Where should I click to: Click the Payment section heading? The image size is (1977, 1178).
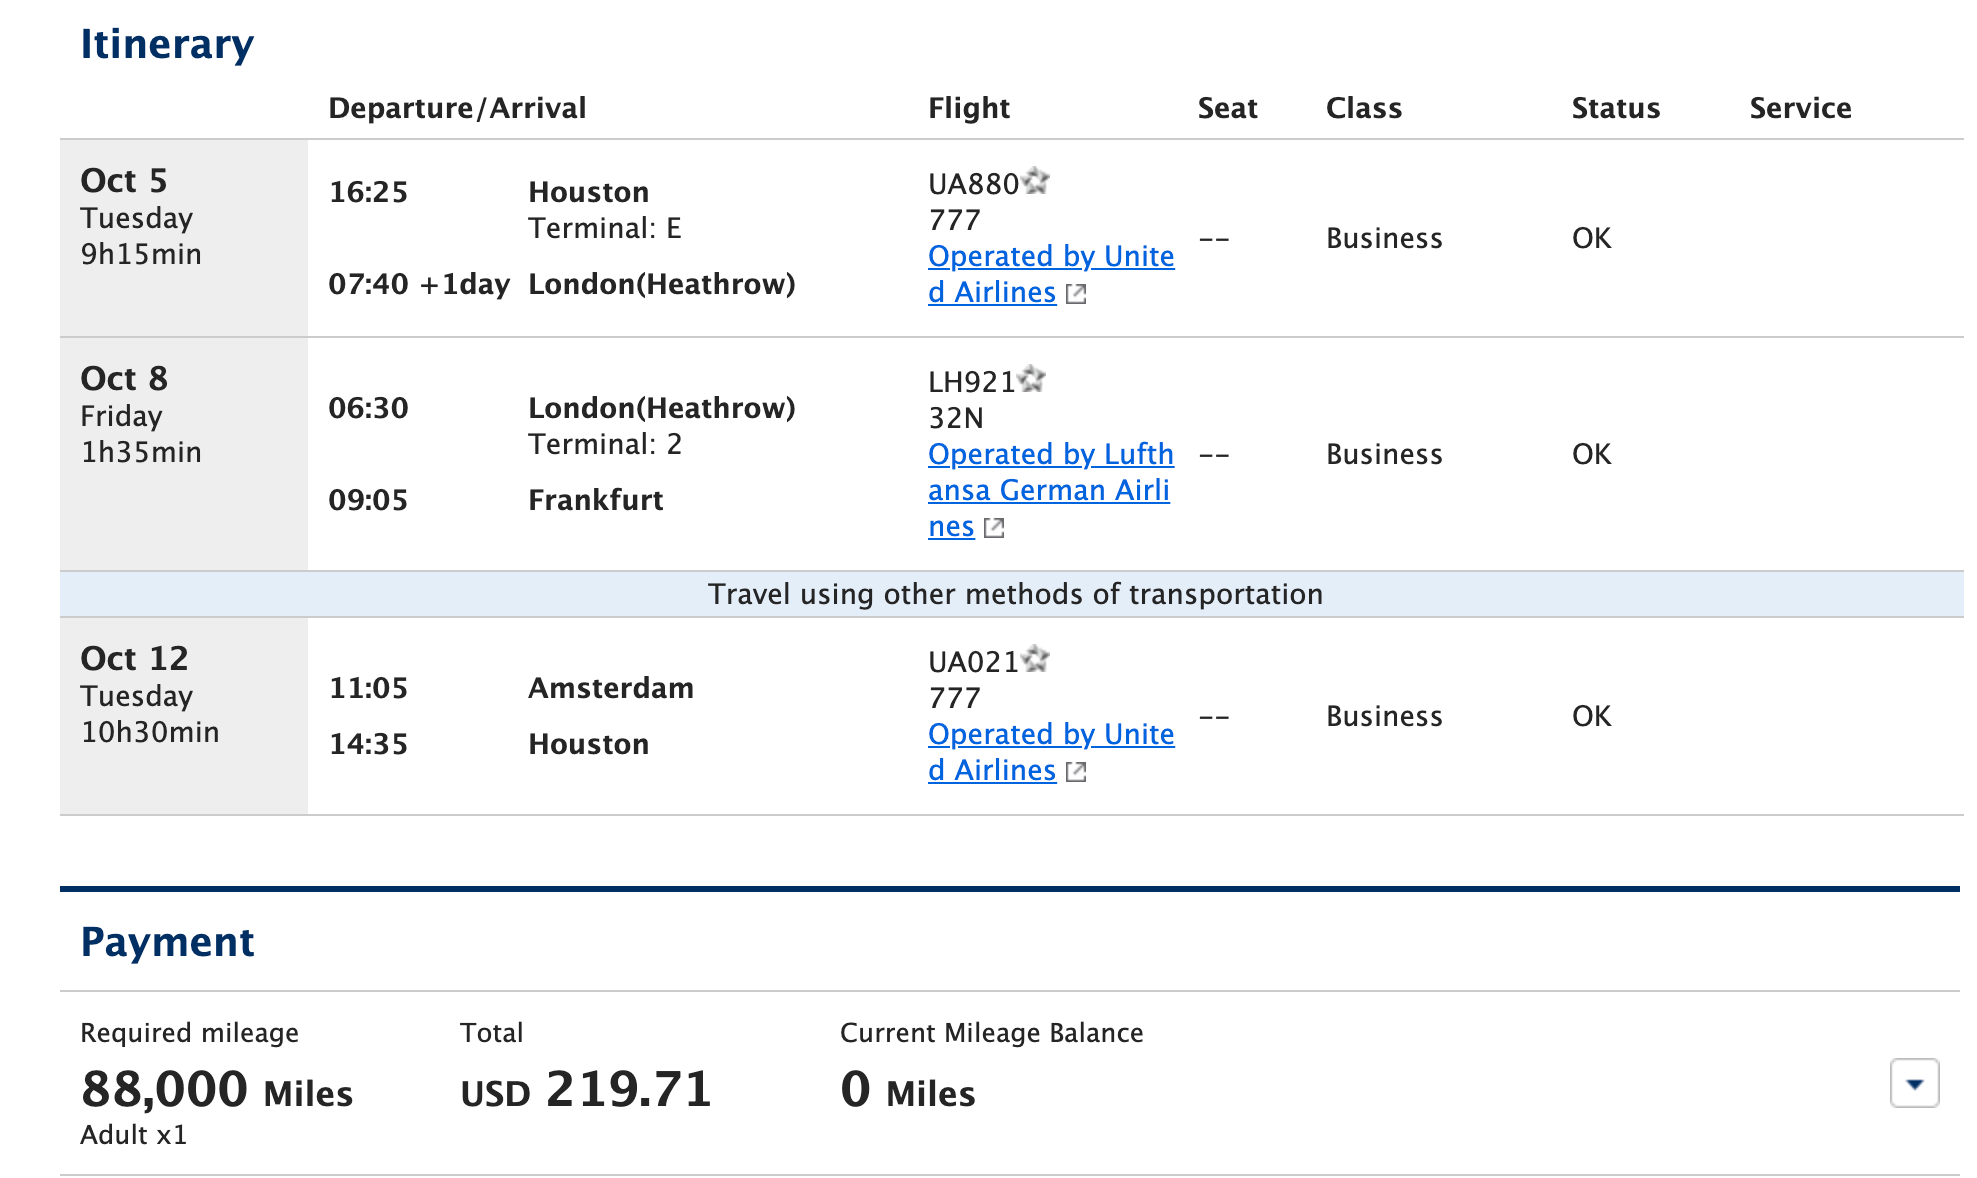(x=167, y=942)
